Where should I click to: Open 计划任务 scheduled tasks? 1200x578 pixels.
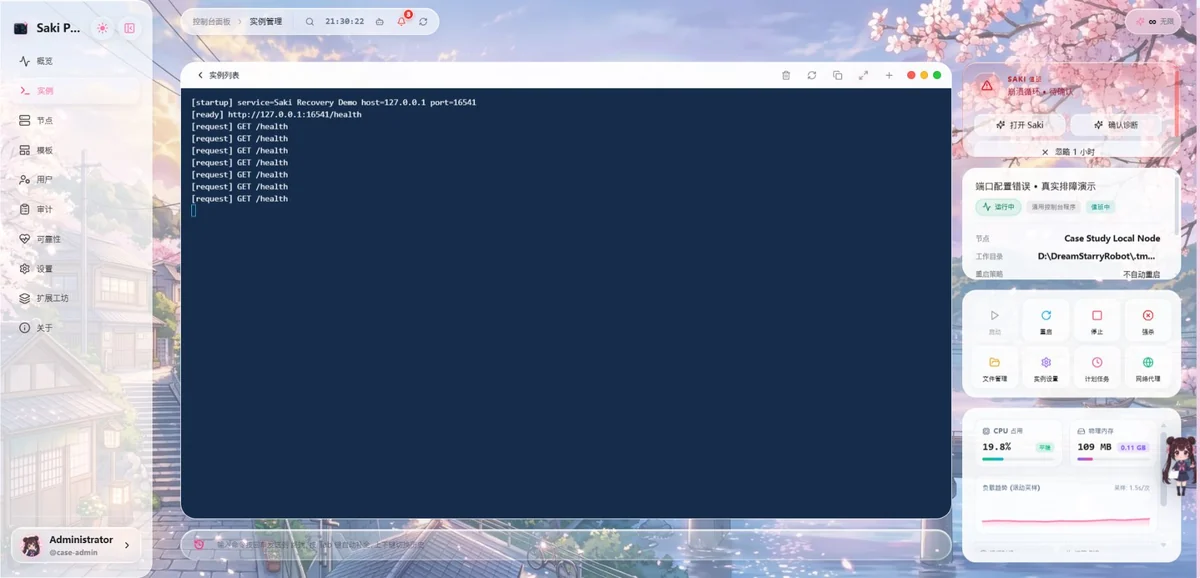click(x=1097, y=368)
